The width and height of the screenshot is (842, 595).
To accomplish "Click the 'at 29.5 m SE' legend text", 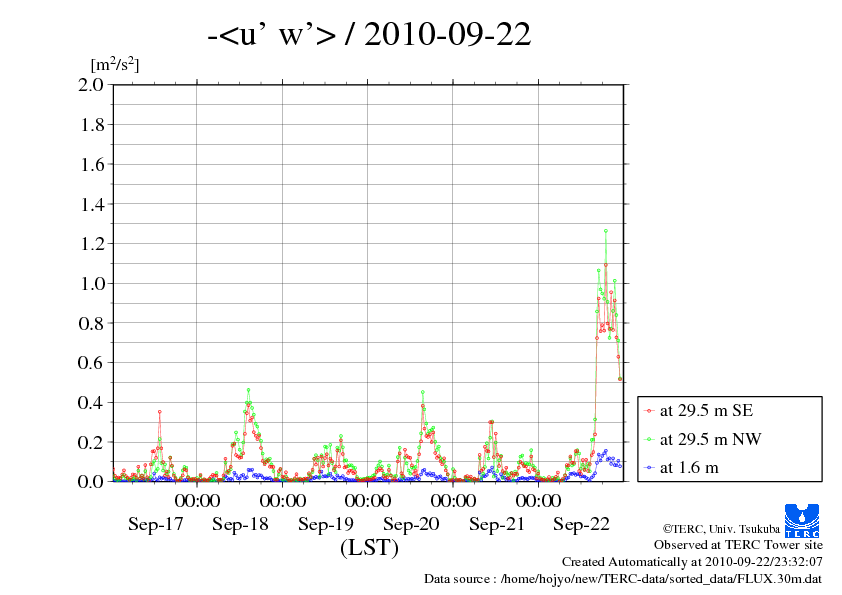I will pos(707,411).
